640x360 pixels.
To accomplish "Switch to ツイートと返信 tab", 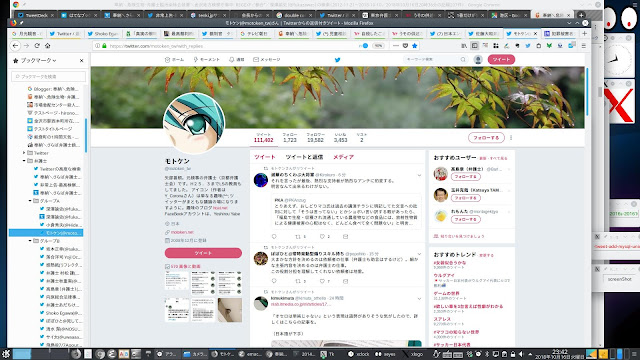I will [x=304, y=157].
